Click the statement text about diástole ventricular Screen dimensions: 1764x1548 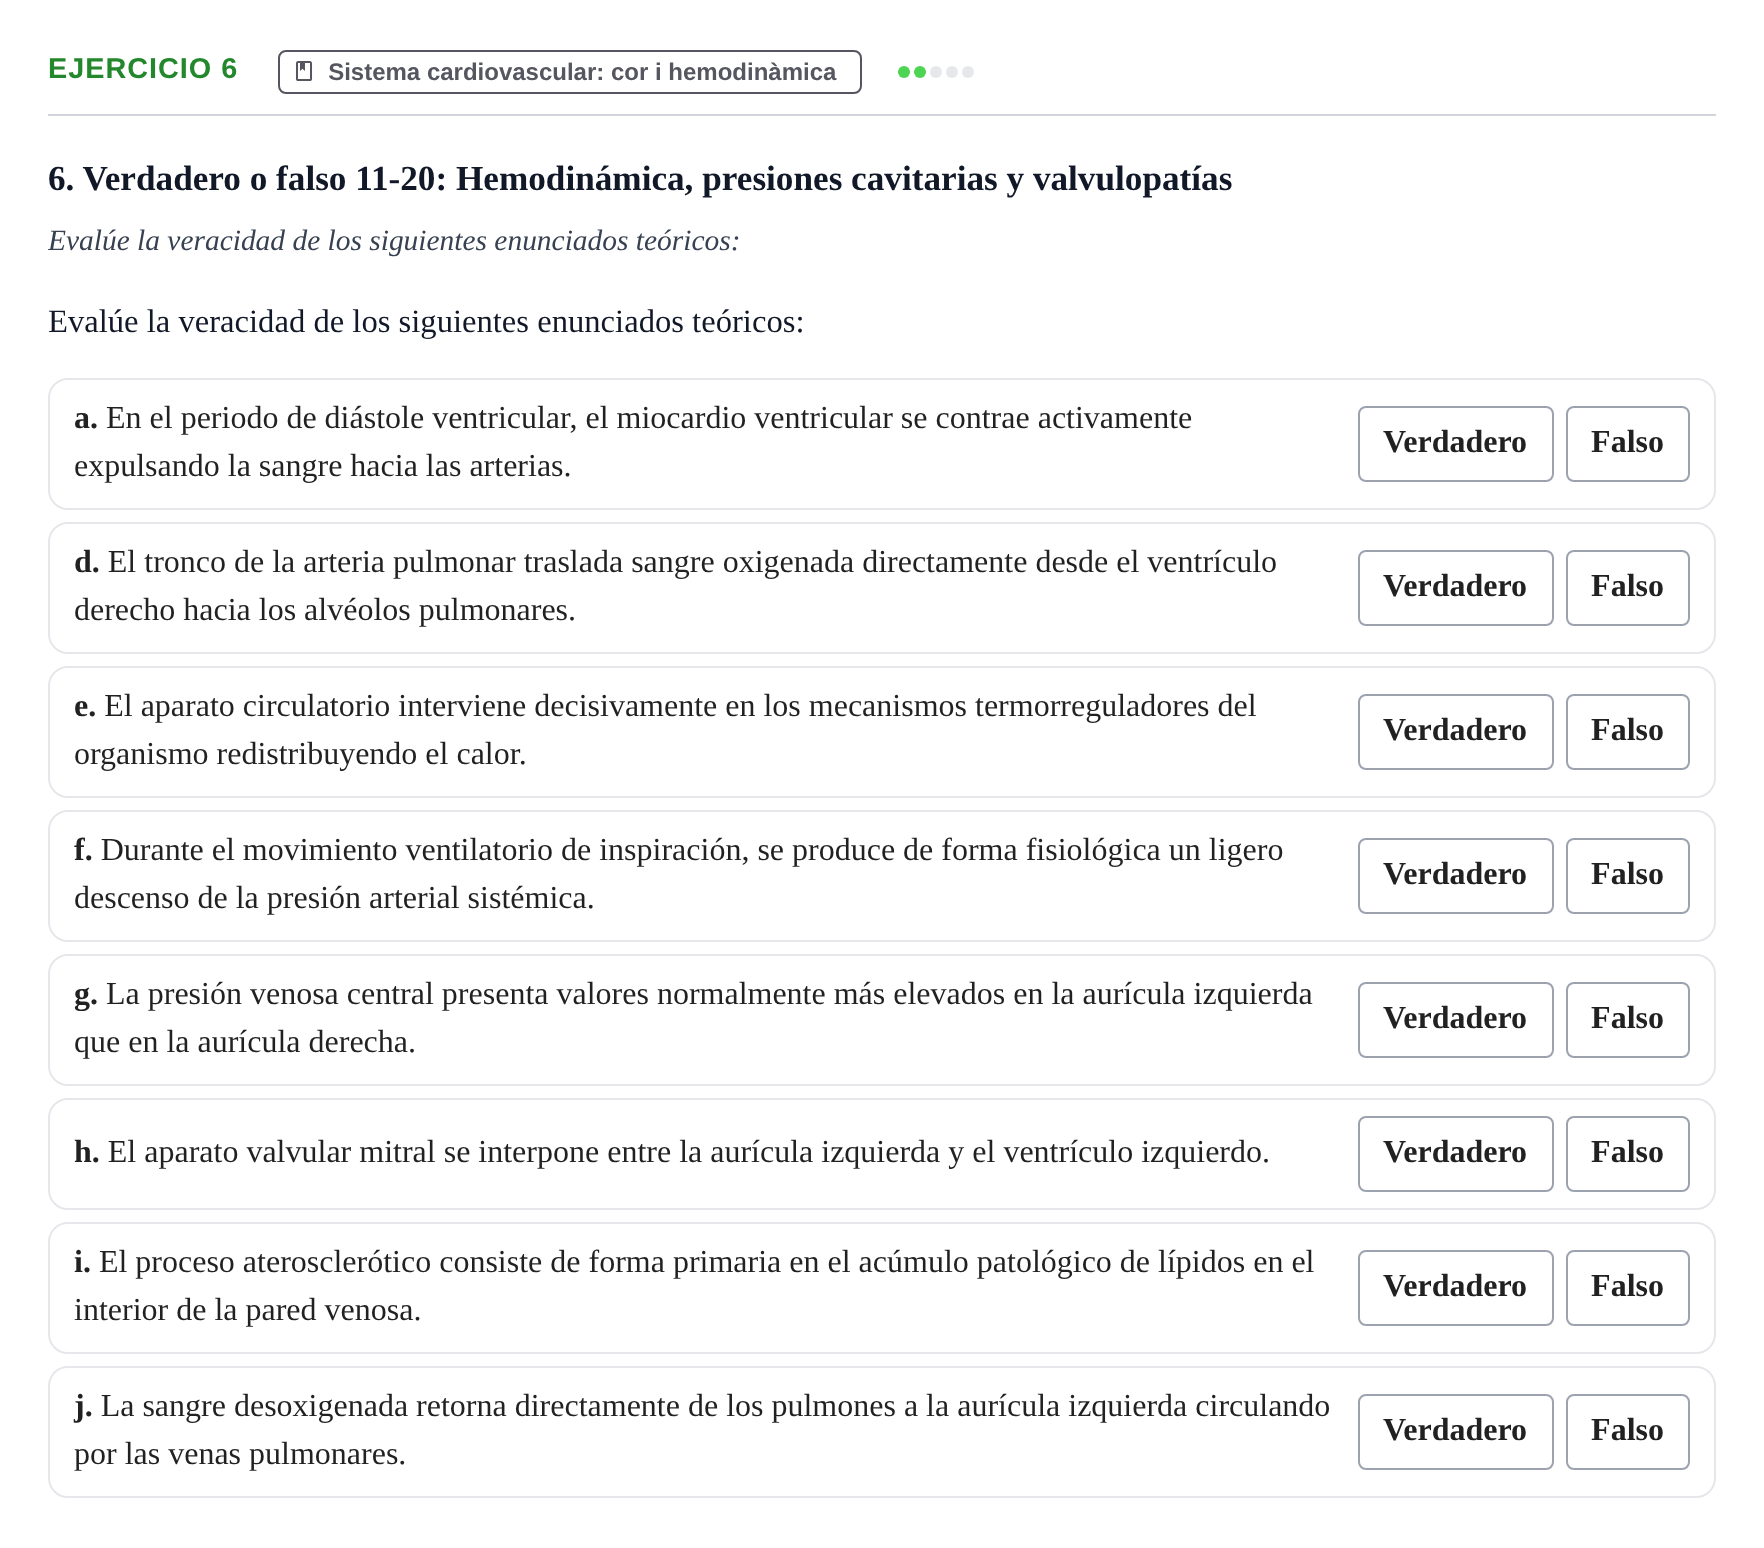pyautogui.click(x=633, y=442)
